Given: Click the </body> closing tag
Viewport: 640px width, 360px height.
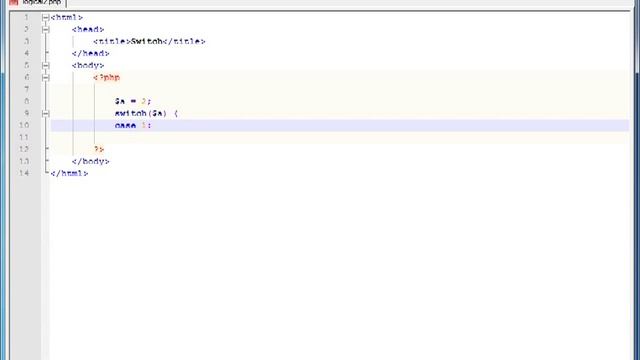Looking at the screenshot, I should (x=91, y=161).
